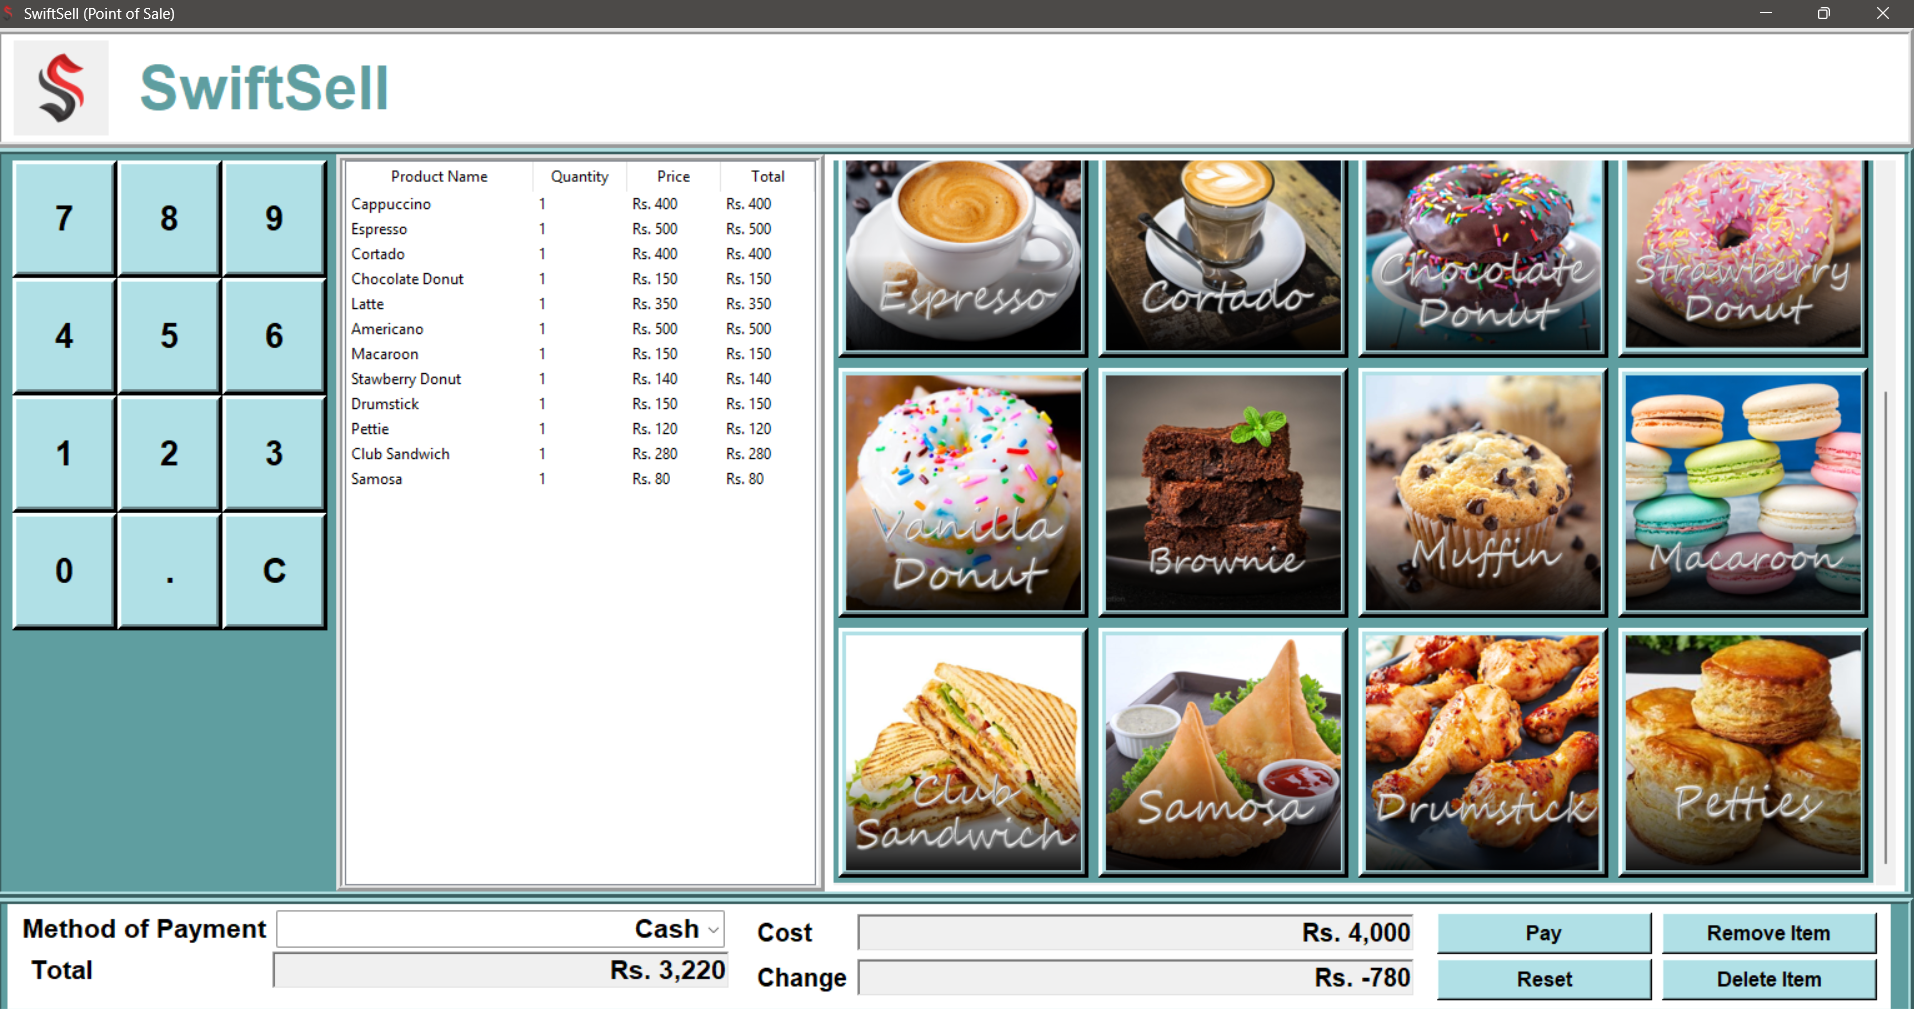
Task: Tap the decimal point key
Action: 169,571
